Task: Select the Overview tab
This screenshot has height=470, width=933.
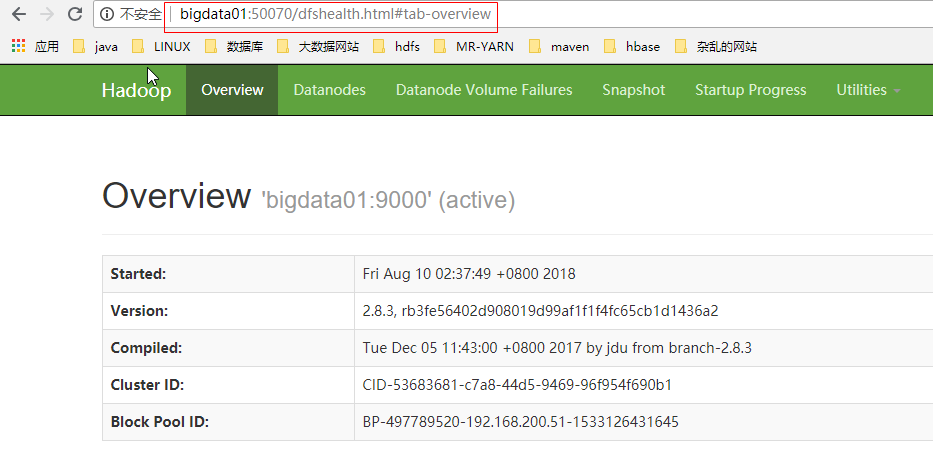Action: point(232,90)
